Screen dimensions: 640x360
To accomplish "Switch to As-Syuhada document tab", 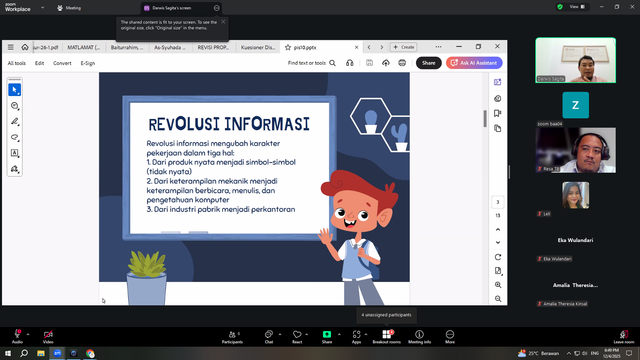I will (x=170, y=47).
